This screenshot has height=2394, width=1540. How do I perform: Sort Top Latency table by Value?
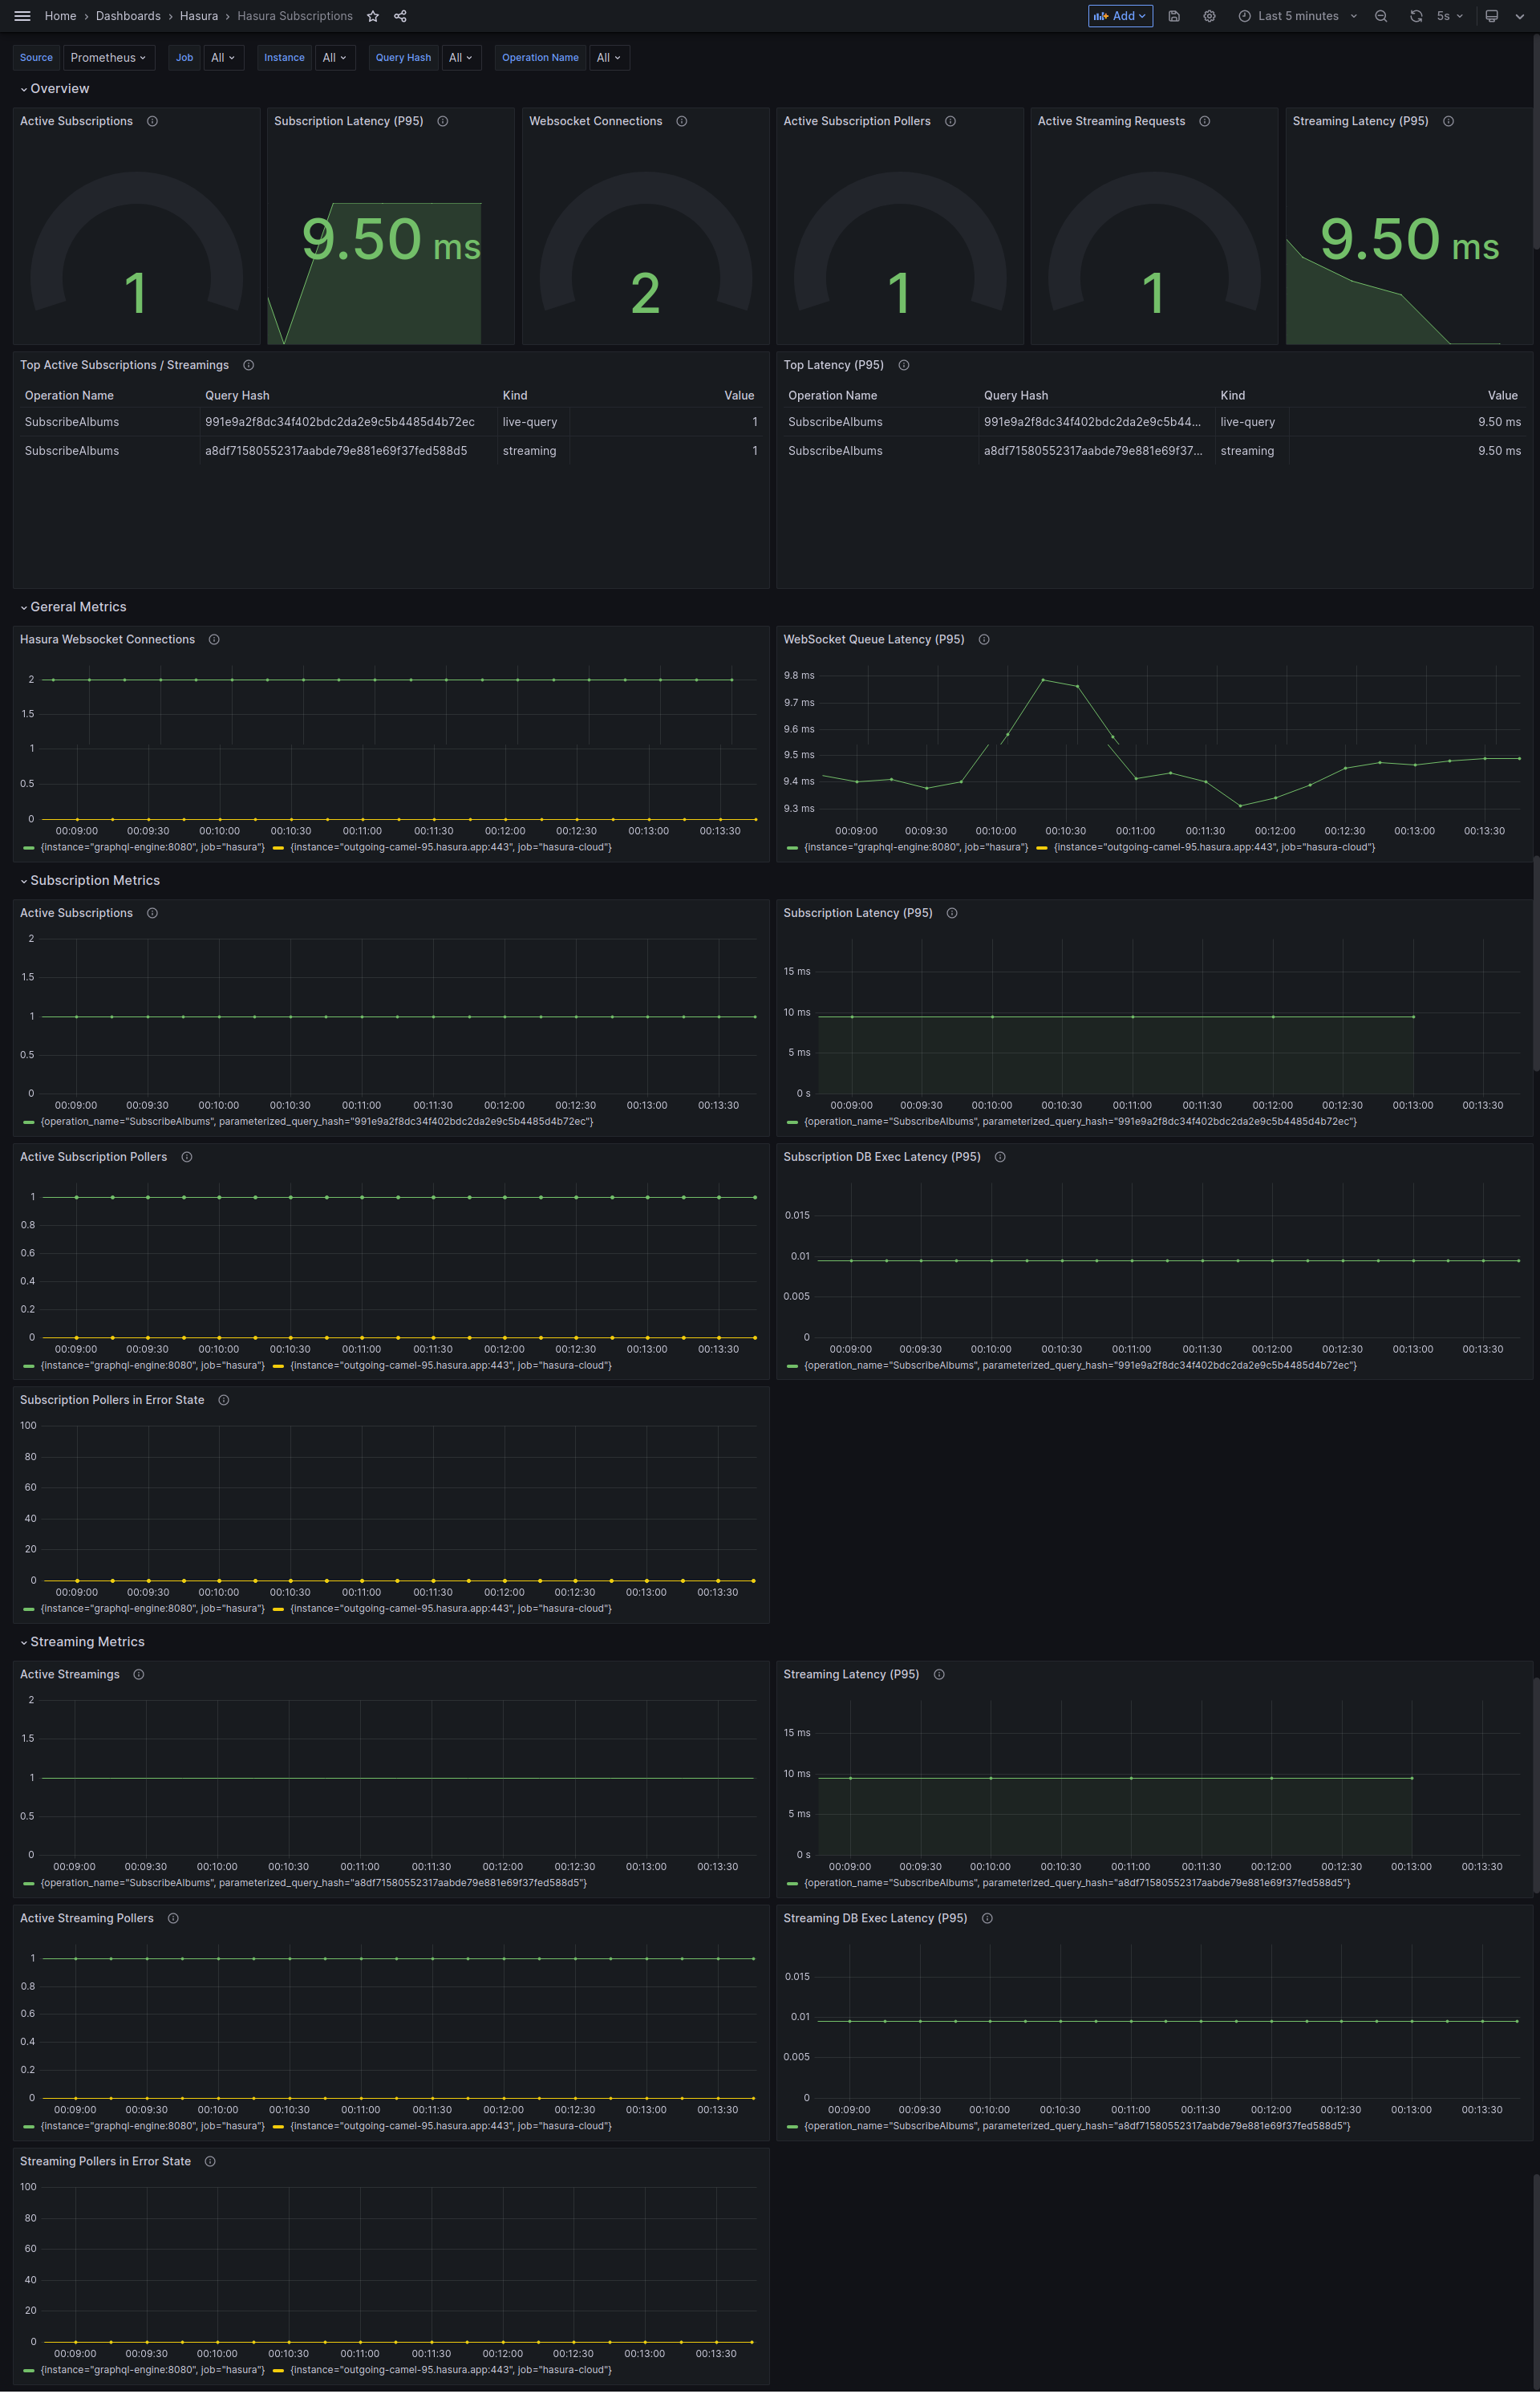[1502, 396]
